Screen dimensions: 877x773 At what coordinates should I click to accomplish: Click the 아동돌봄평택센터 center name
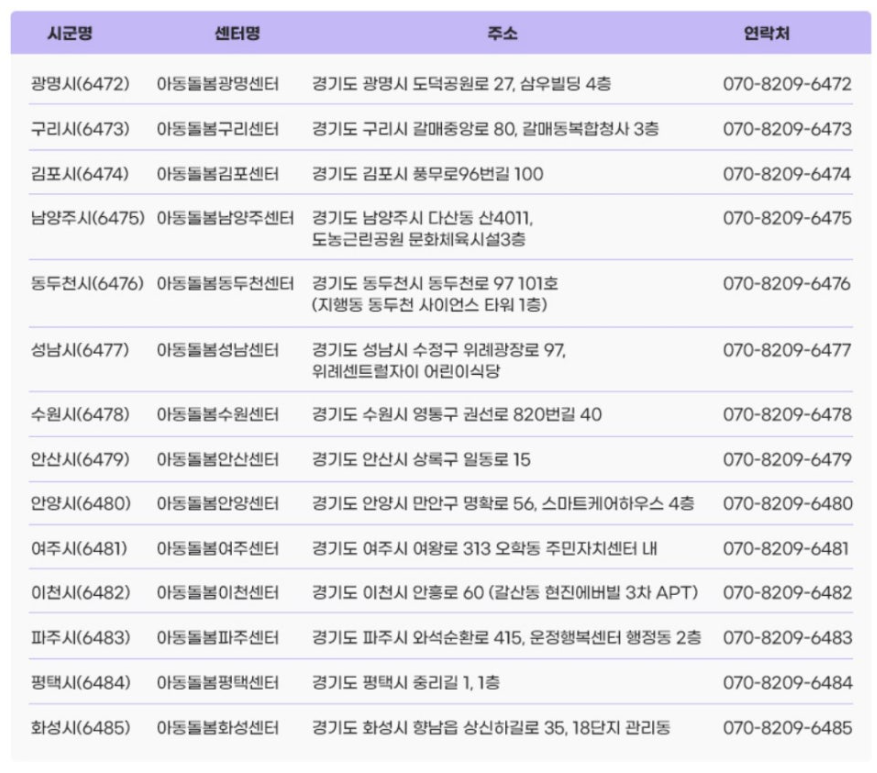[x=218, y=682]
